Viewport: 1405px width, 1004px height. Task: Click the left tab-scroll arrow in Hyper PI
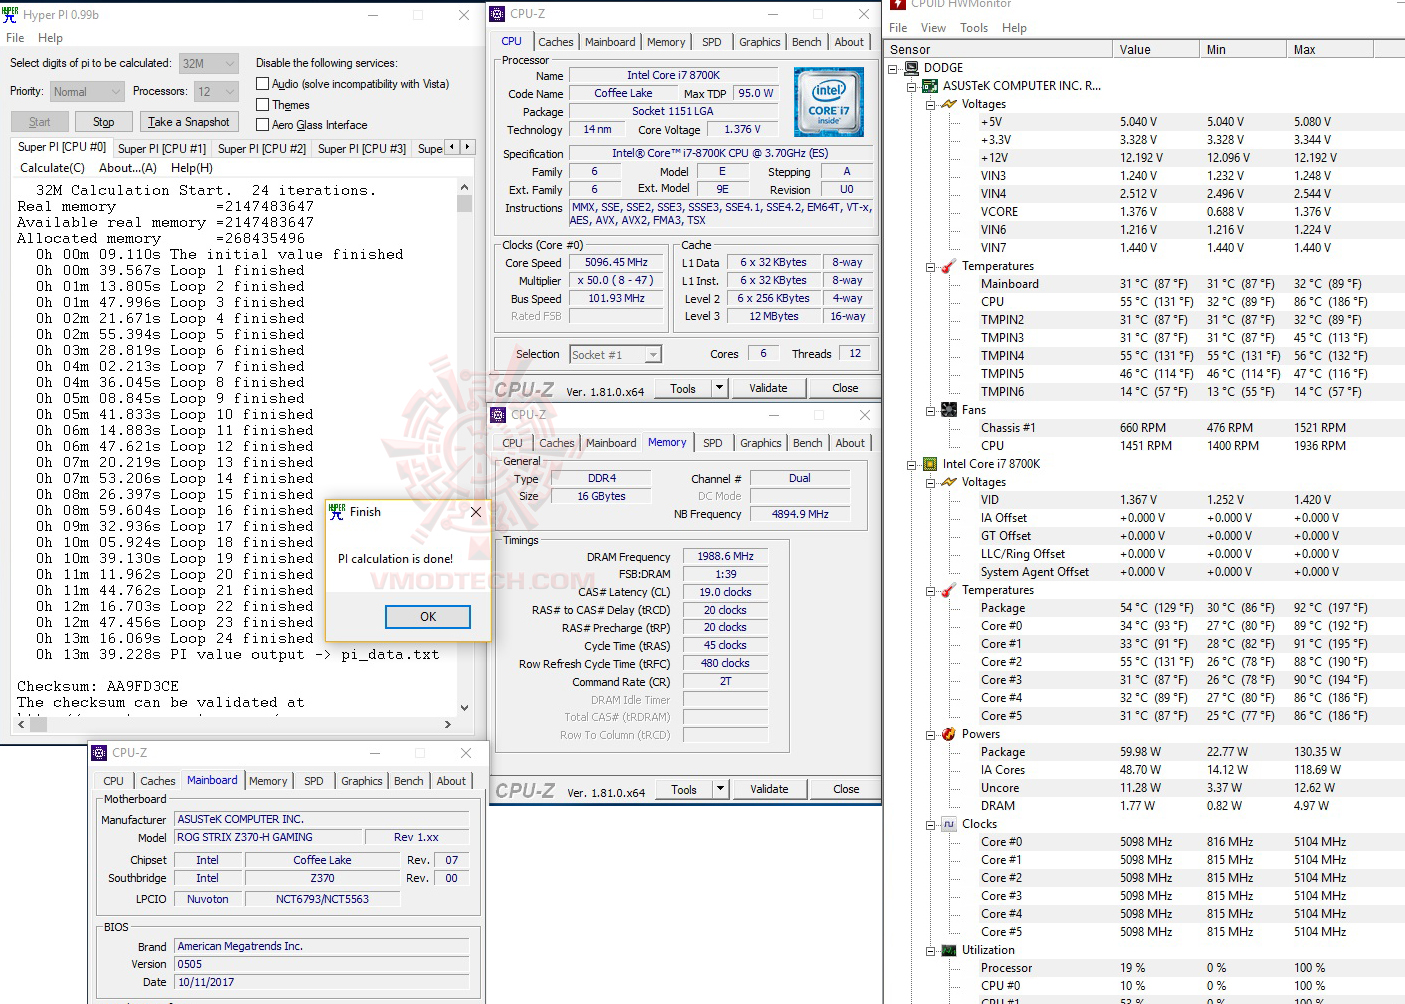pyautogui.click(x=452, y=147)
